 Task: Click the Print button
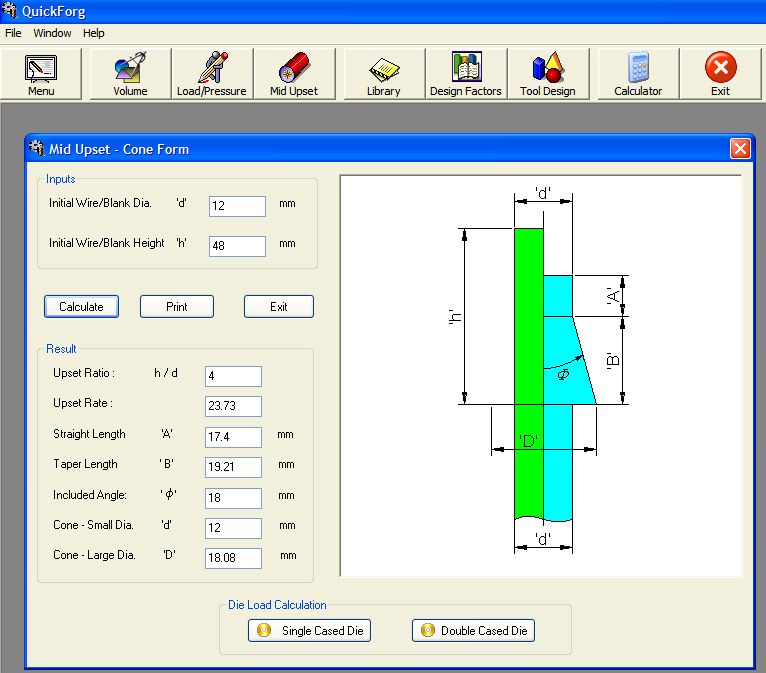pos(176,307)
